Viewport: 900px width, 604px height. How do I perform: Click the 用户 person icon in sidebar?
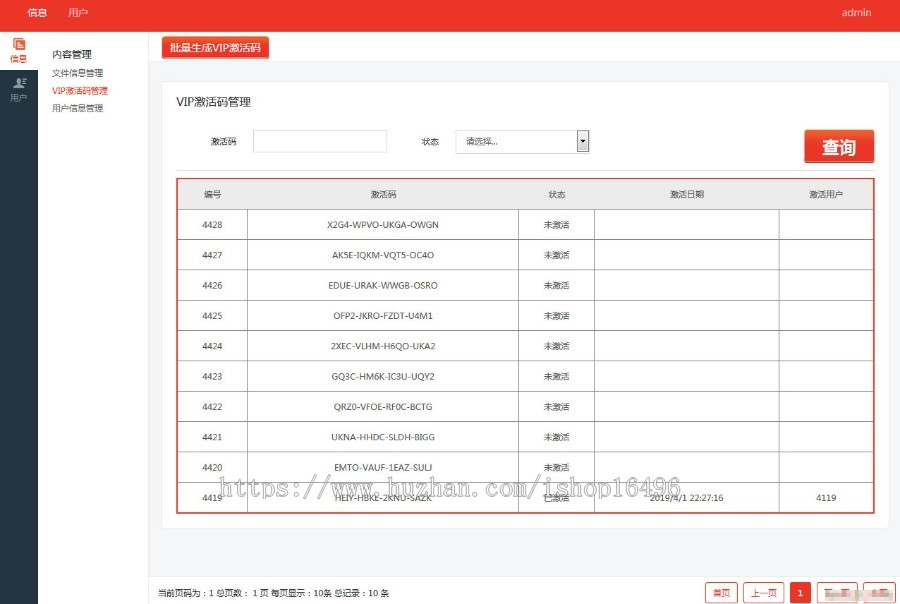point(18,83)
